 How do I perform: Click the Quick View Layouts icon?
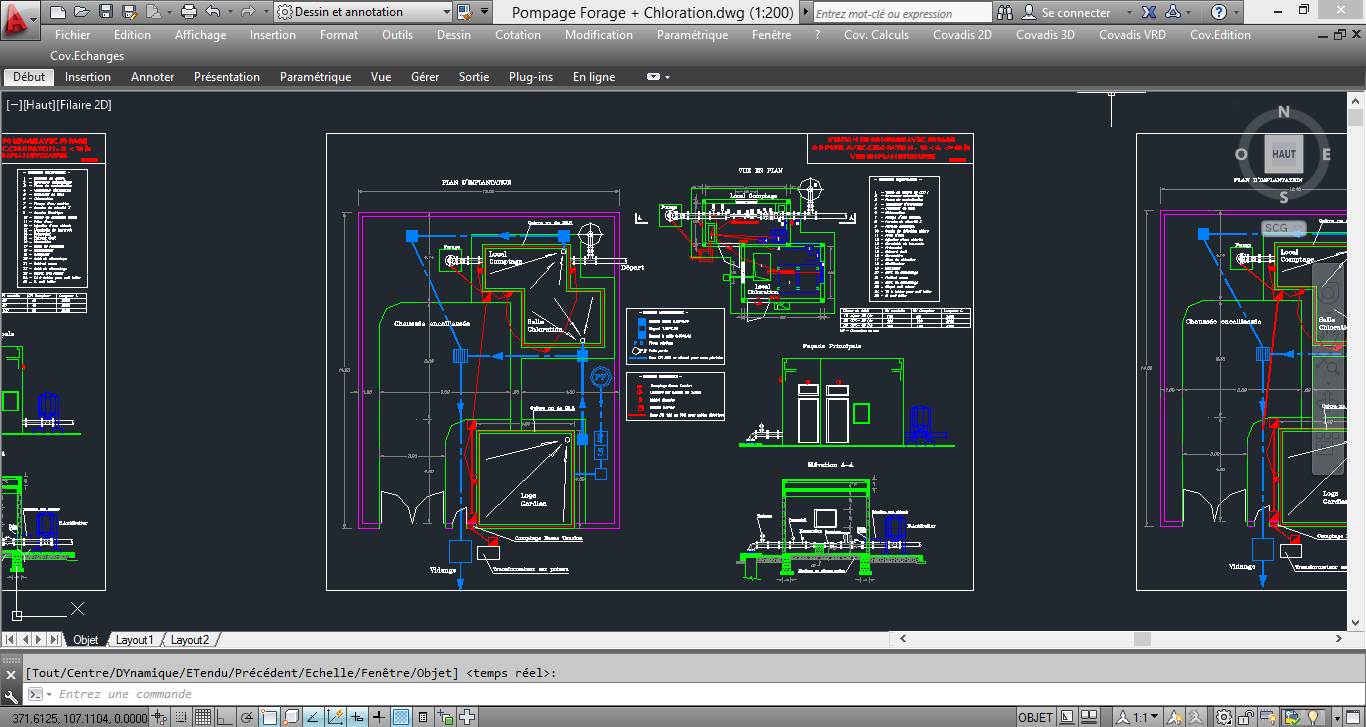[x=1067, y=715]
